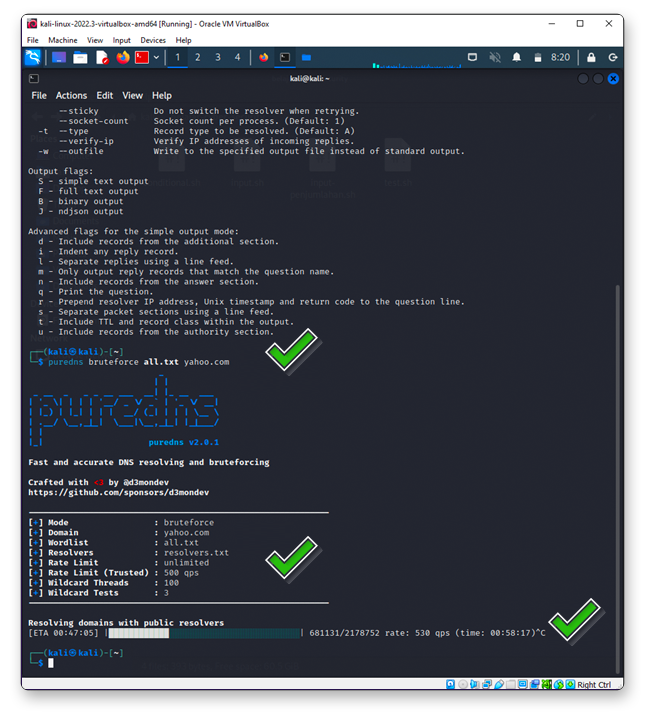Open the notifications bell icon
Image resolution: width=645 pixels, height=719 pixels.
tap(517, 57)
